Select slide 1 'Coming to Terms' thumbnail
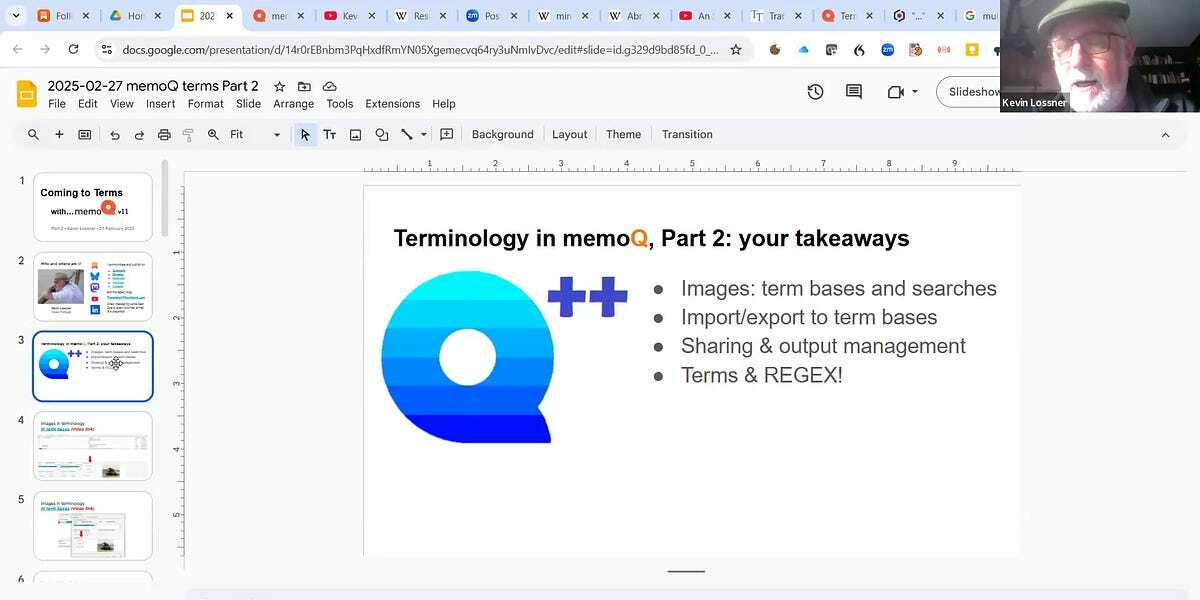 click(x=93, y=207)
